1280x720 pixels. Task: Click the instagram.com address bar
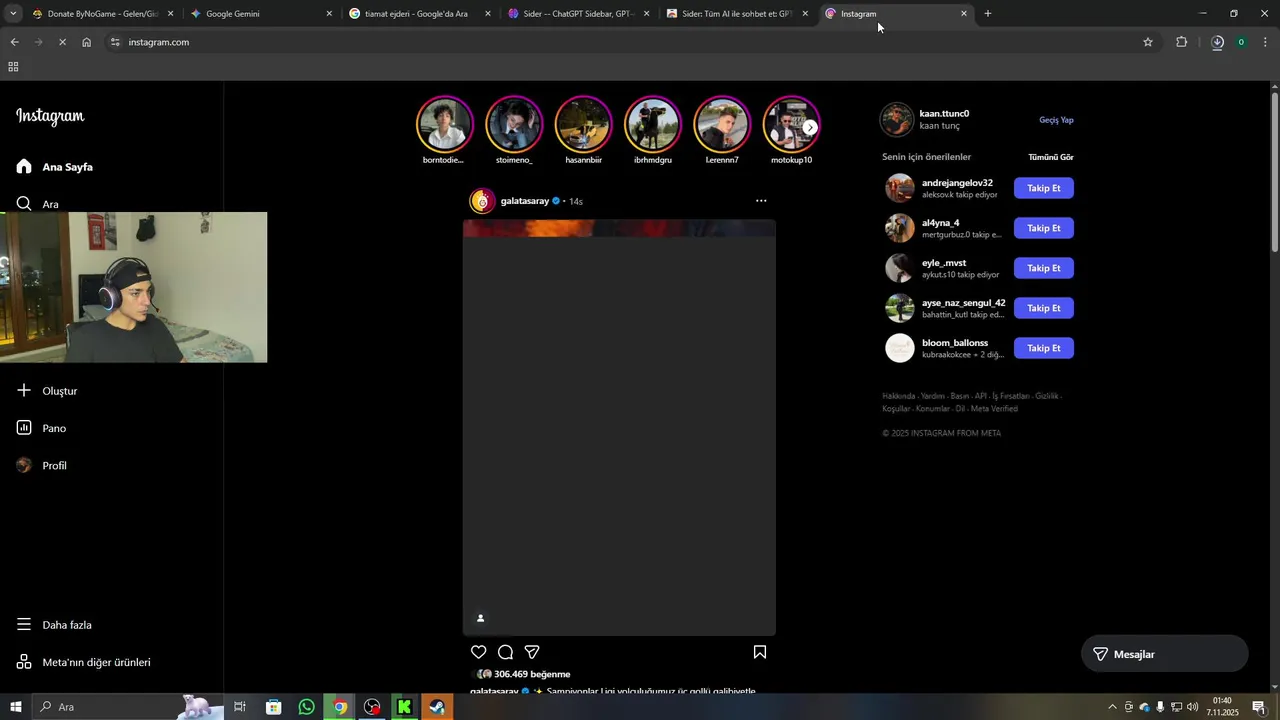[x=630, y=42]
